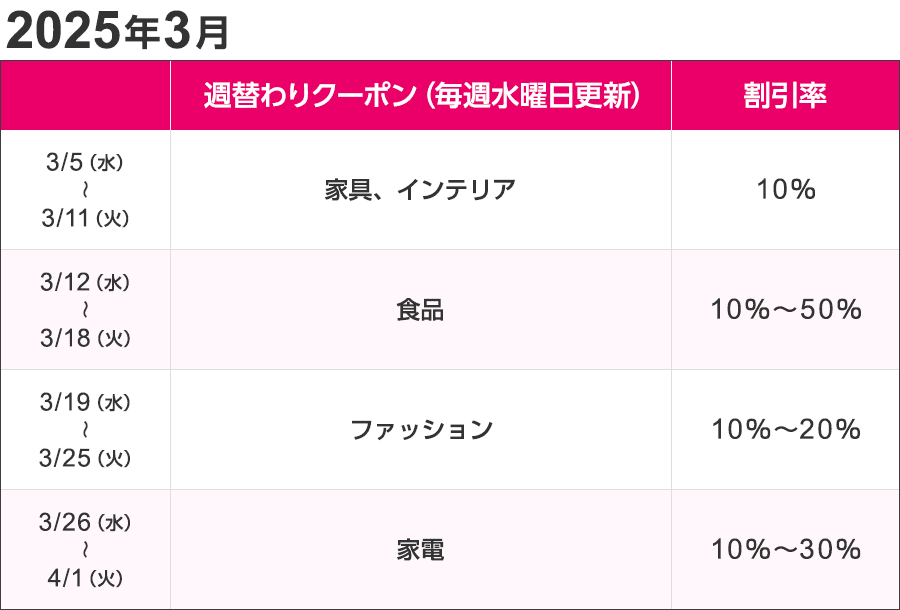The width and height of the screenshot is (900, 610).
Task: Click the 10%～20% discount rate
Action: [x=785, y=430]
